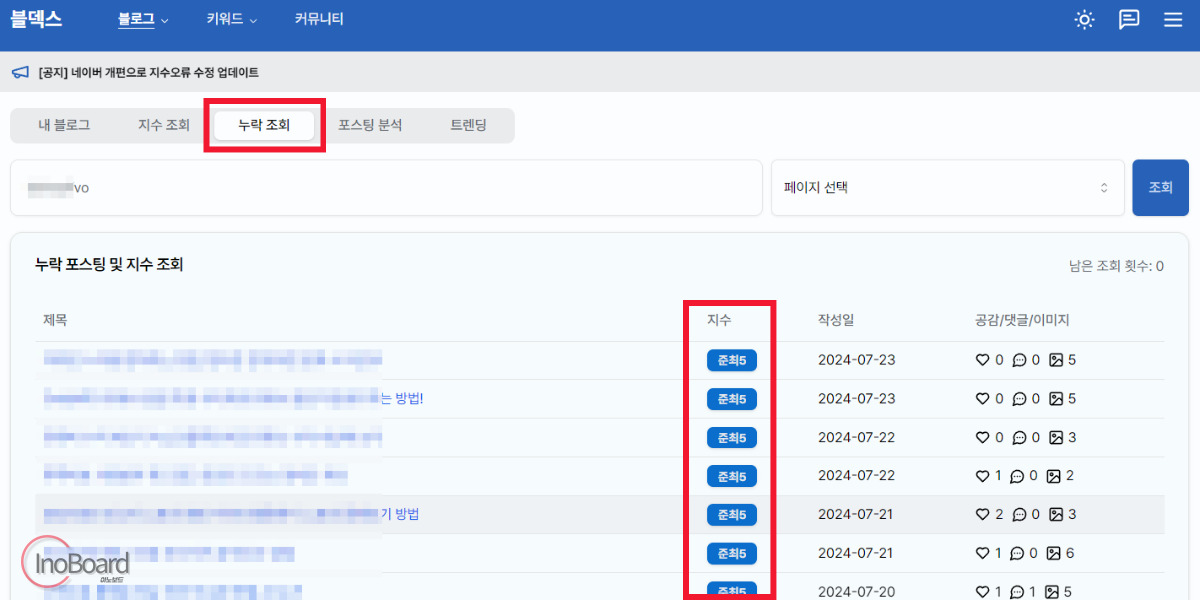Switch to the 지수 조회 tab
Image resolution: width=1200 pixels, height=600 pixels.
click(x=164, y=125)
